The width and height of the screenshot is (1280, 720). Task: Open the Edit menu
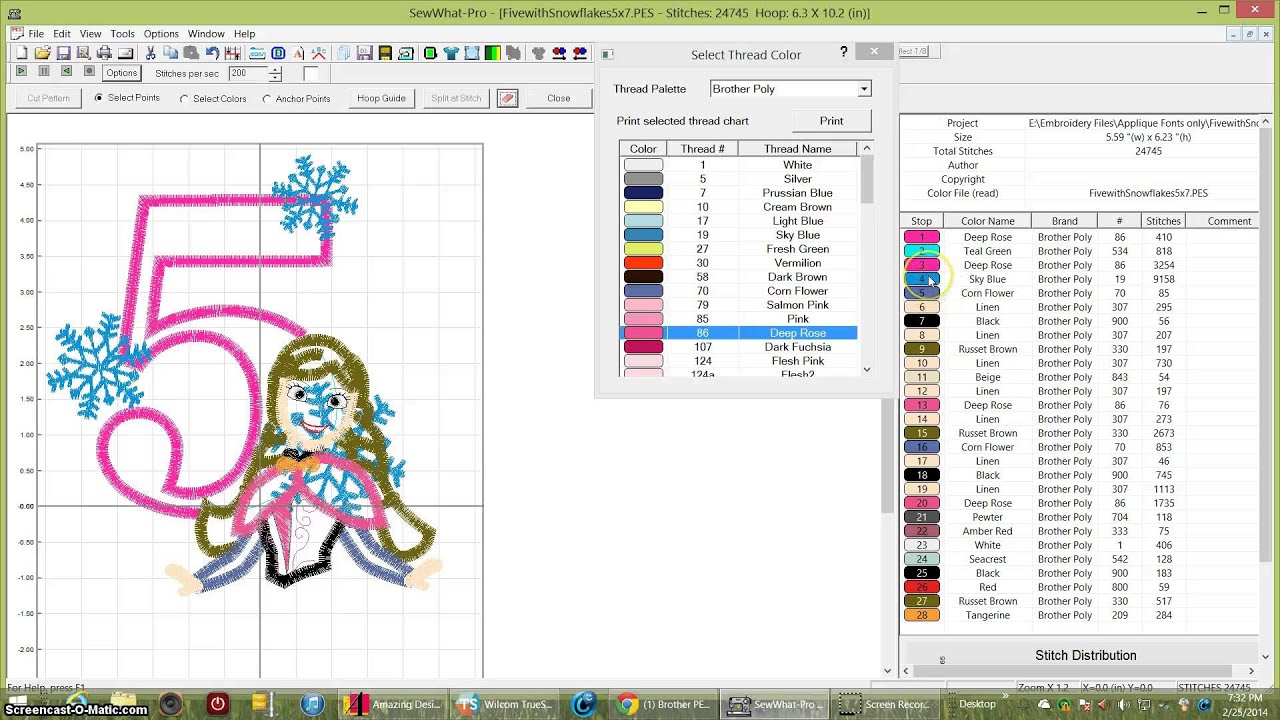(x=62, y=34)
